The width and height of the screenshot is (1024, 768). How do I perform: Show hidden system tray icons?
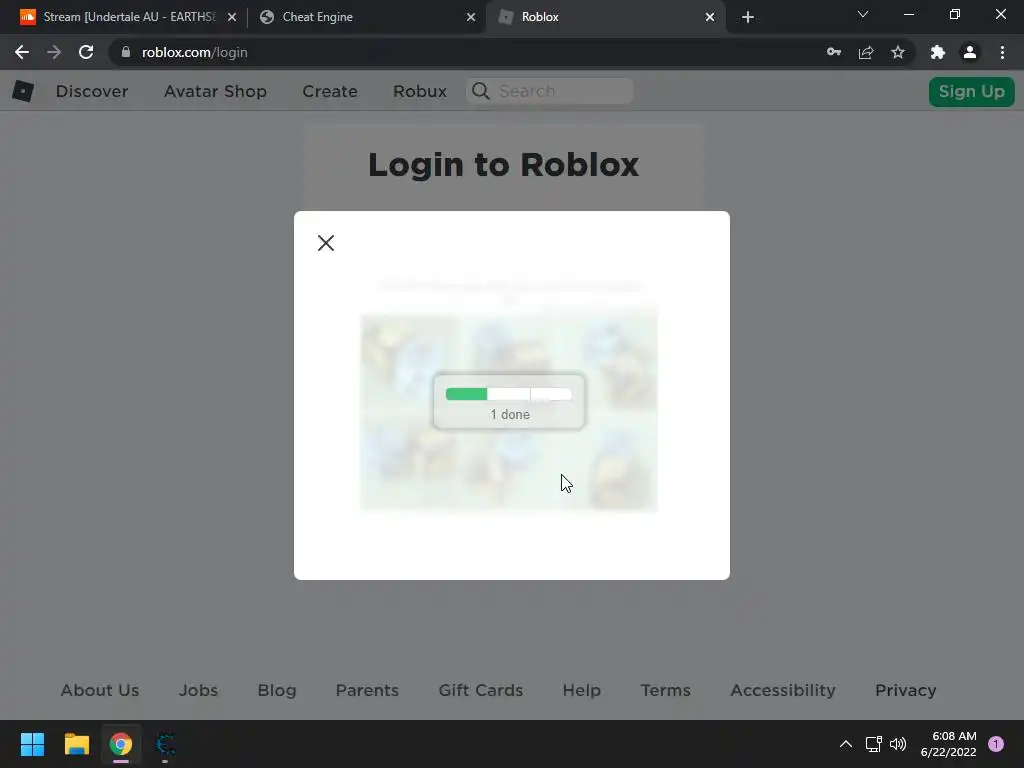point(846,744)
